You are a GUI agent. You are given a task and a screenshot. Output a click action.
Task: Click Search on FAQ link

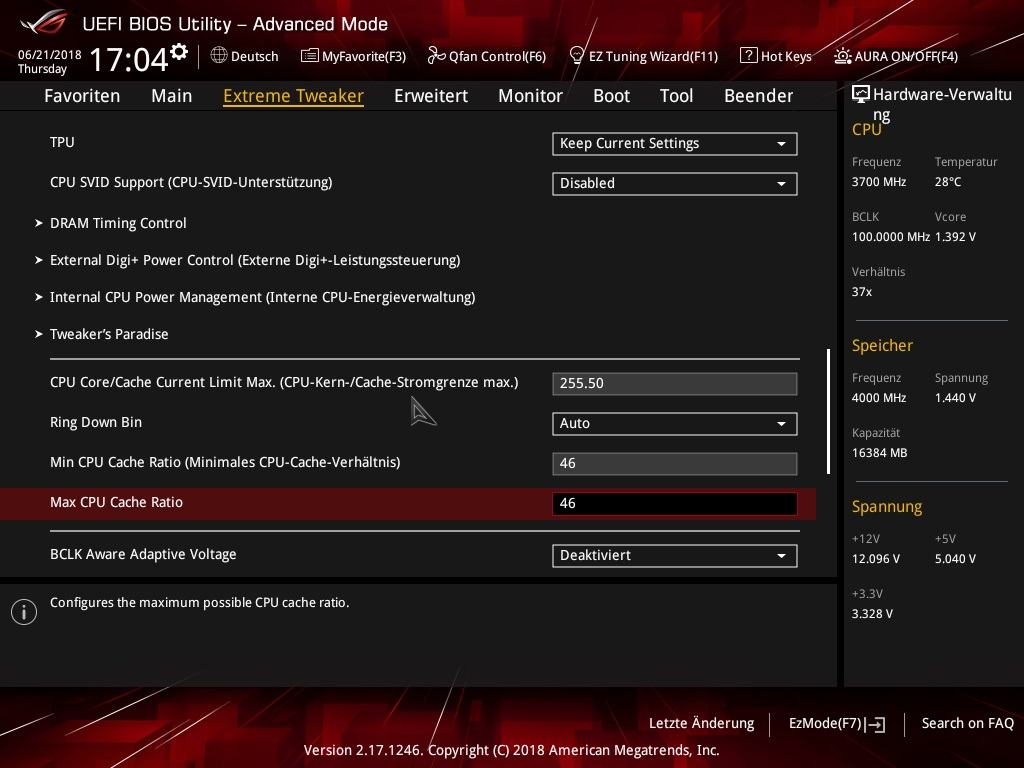point(967,723)
